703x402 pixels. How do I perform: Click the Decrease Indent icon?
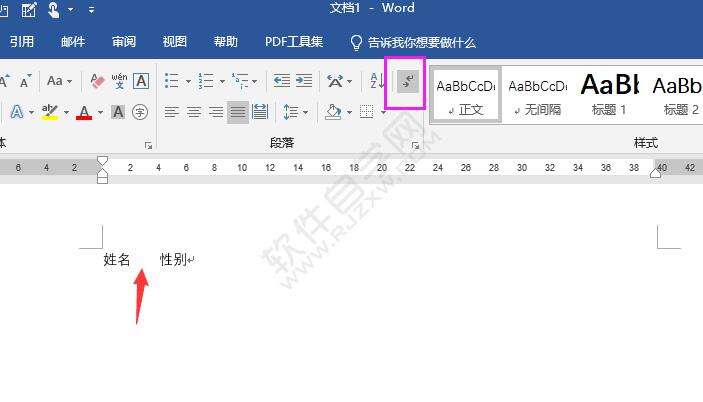[282, 81]
